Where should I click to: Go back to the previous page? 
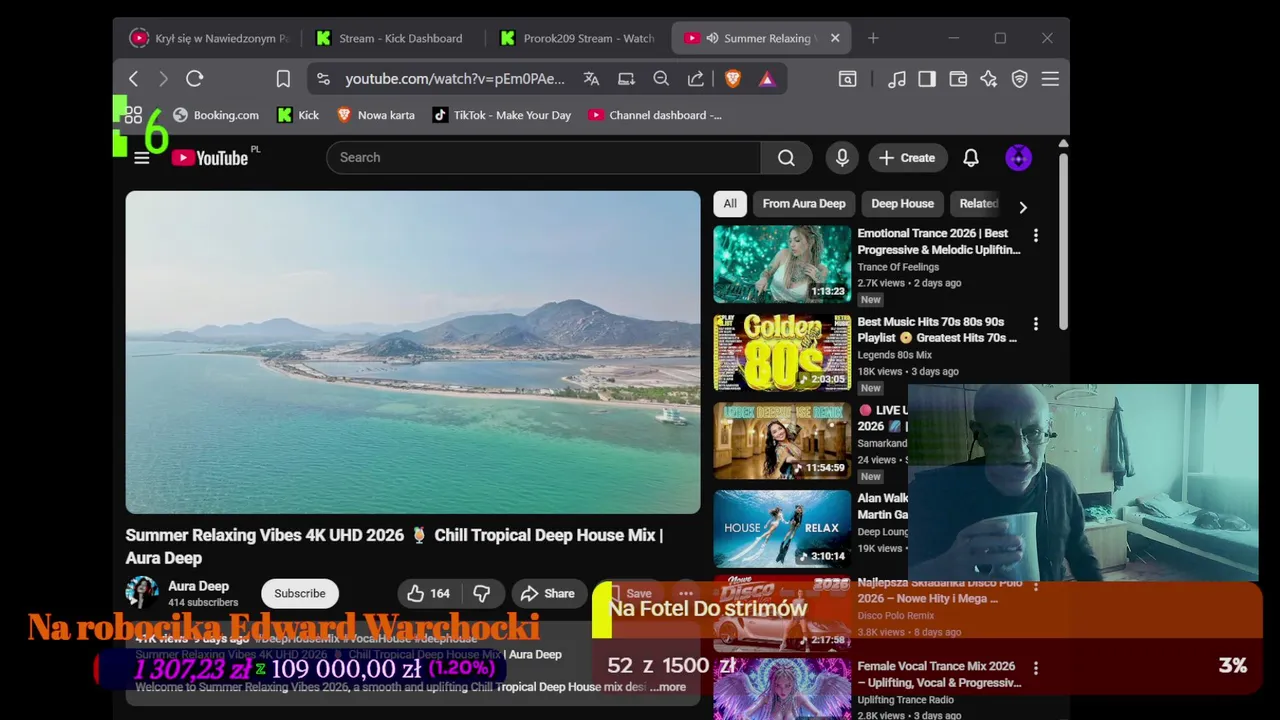pyautogui.click(x=133, y=79)
